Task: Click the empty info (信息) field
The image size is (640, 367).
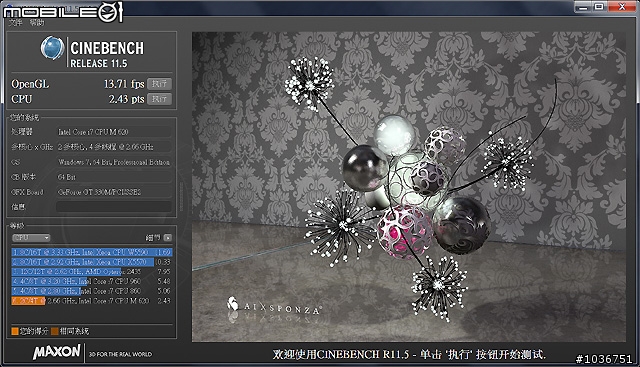Action: point(113,207)
